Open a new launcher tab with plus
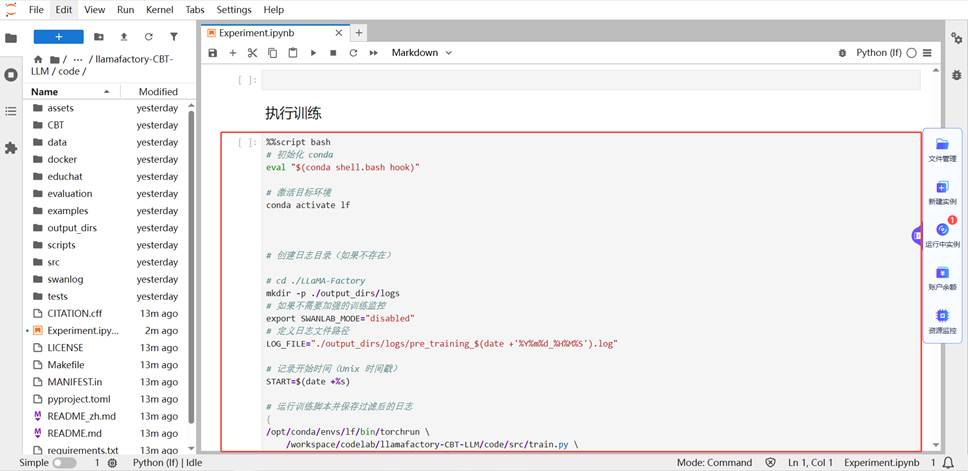The image size is (968, 471). [359, 33]
